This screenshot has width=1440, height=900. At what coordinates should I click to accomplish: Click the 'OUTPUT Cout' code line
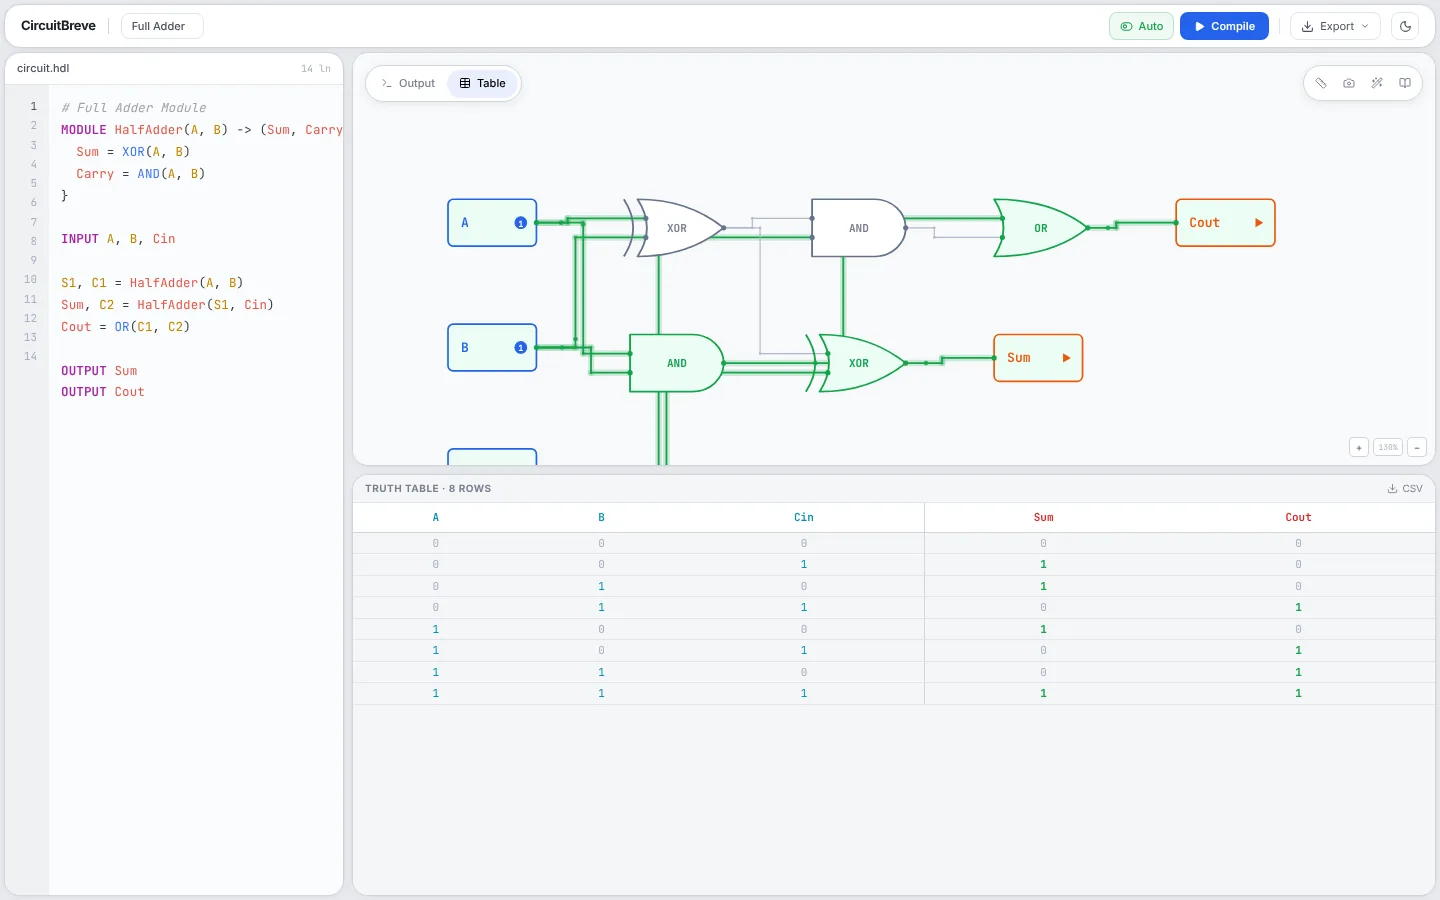pyautogui.click(x=103, y=392)
